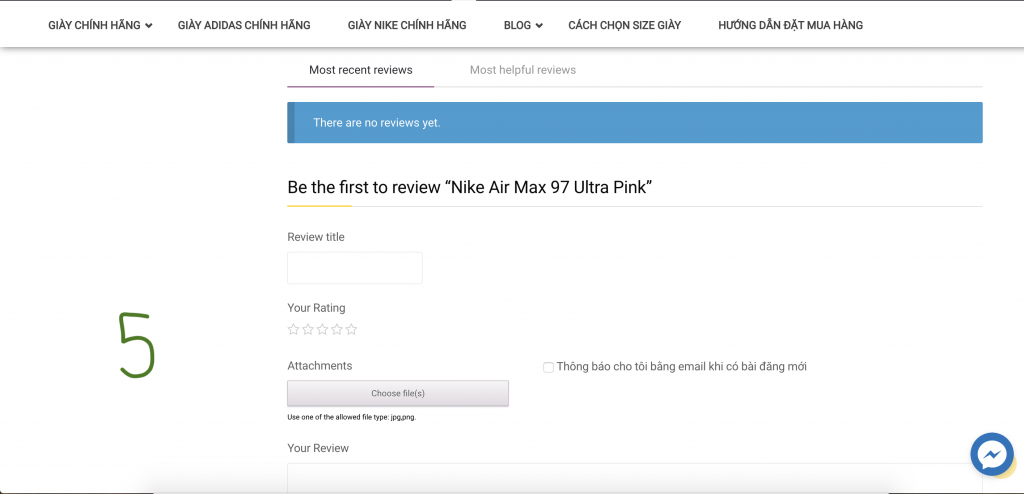Click the Choose file(s) button
This screenshot has width=1024, height=494.
(x=398, y=393)
